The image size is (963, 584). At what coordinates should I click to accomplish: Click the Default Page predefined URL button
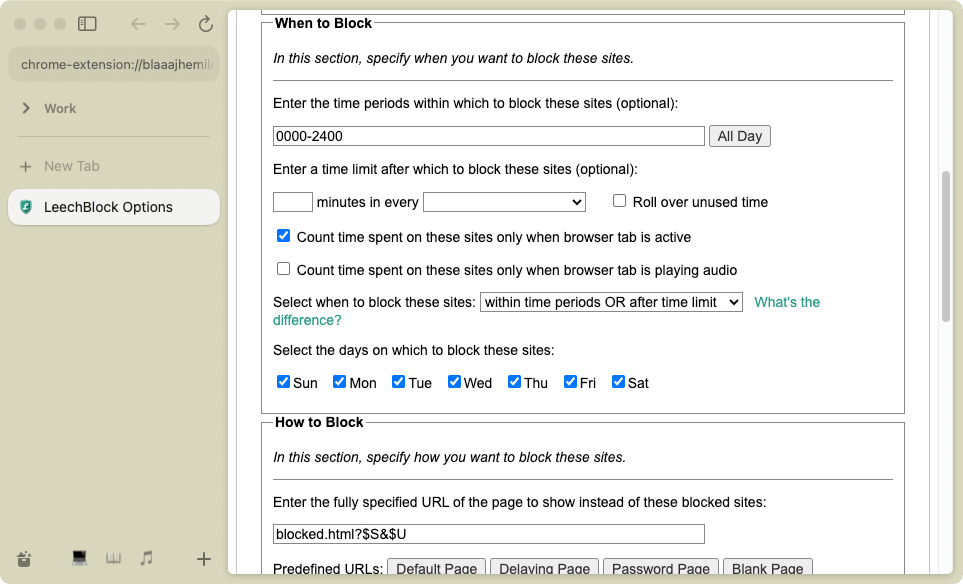pos(437,568)
